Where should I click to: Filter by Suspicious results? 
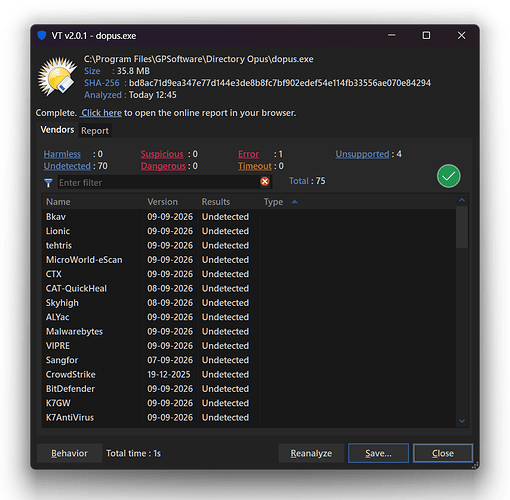coord(162,154)
